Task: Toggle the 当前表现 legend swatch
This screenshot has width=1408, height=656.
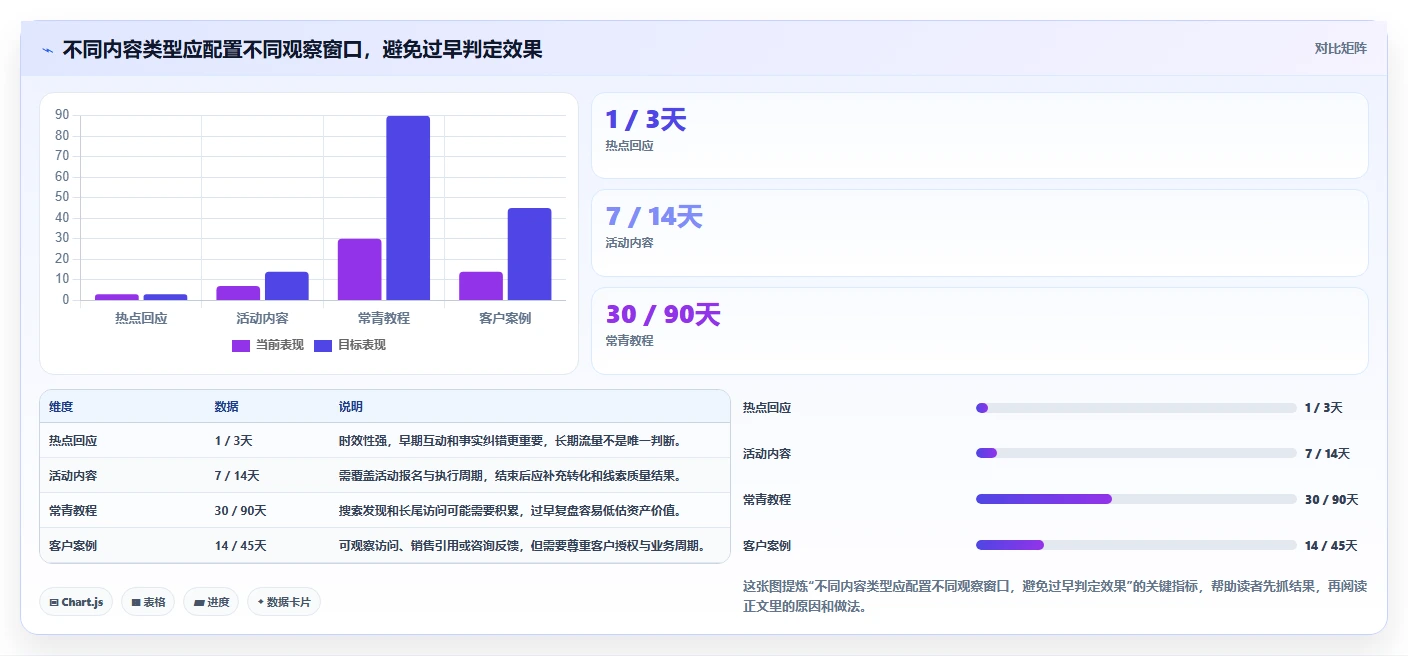Action: pos(241,345)
